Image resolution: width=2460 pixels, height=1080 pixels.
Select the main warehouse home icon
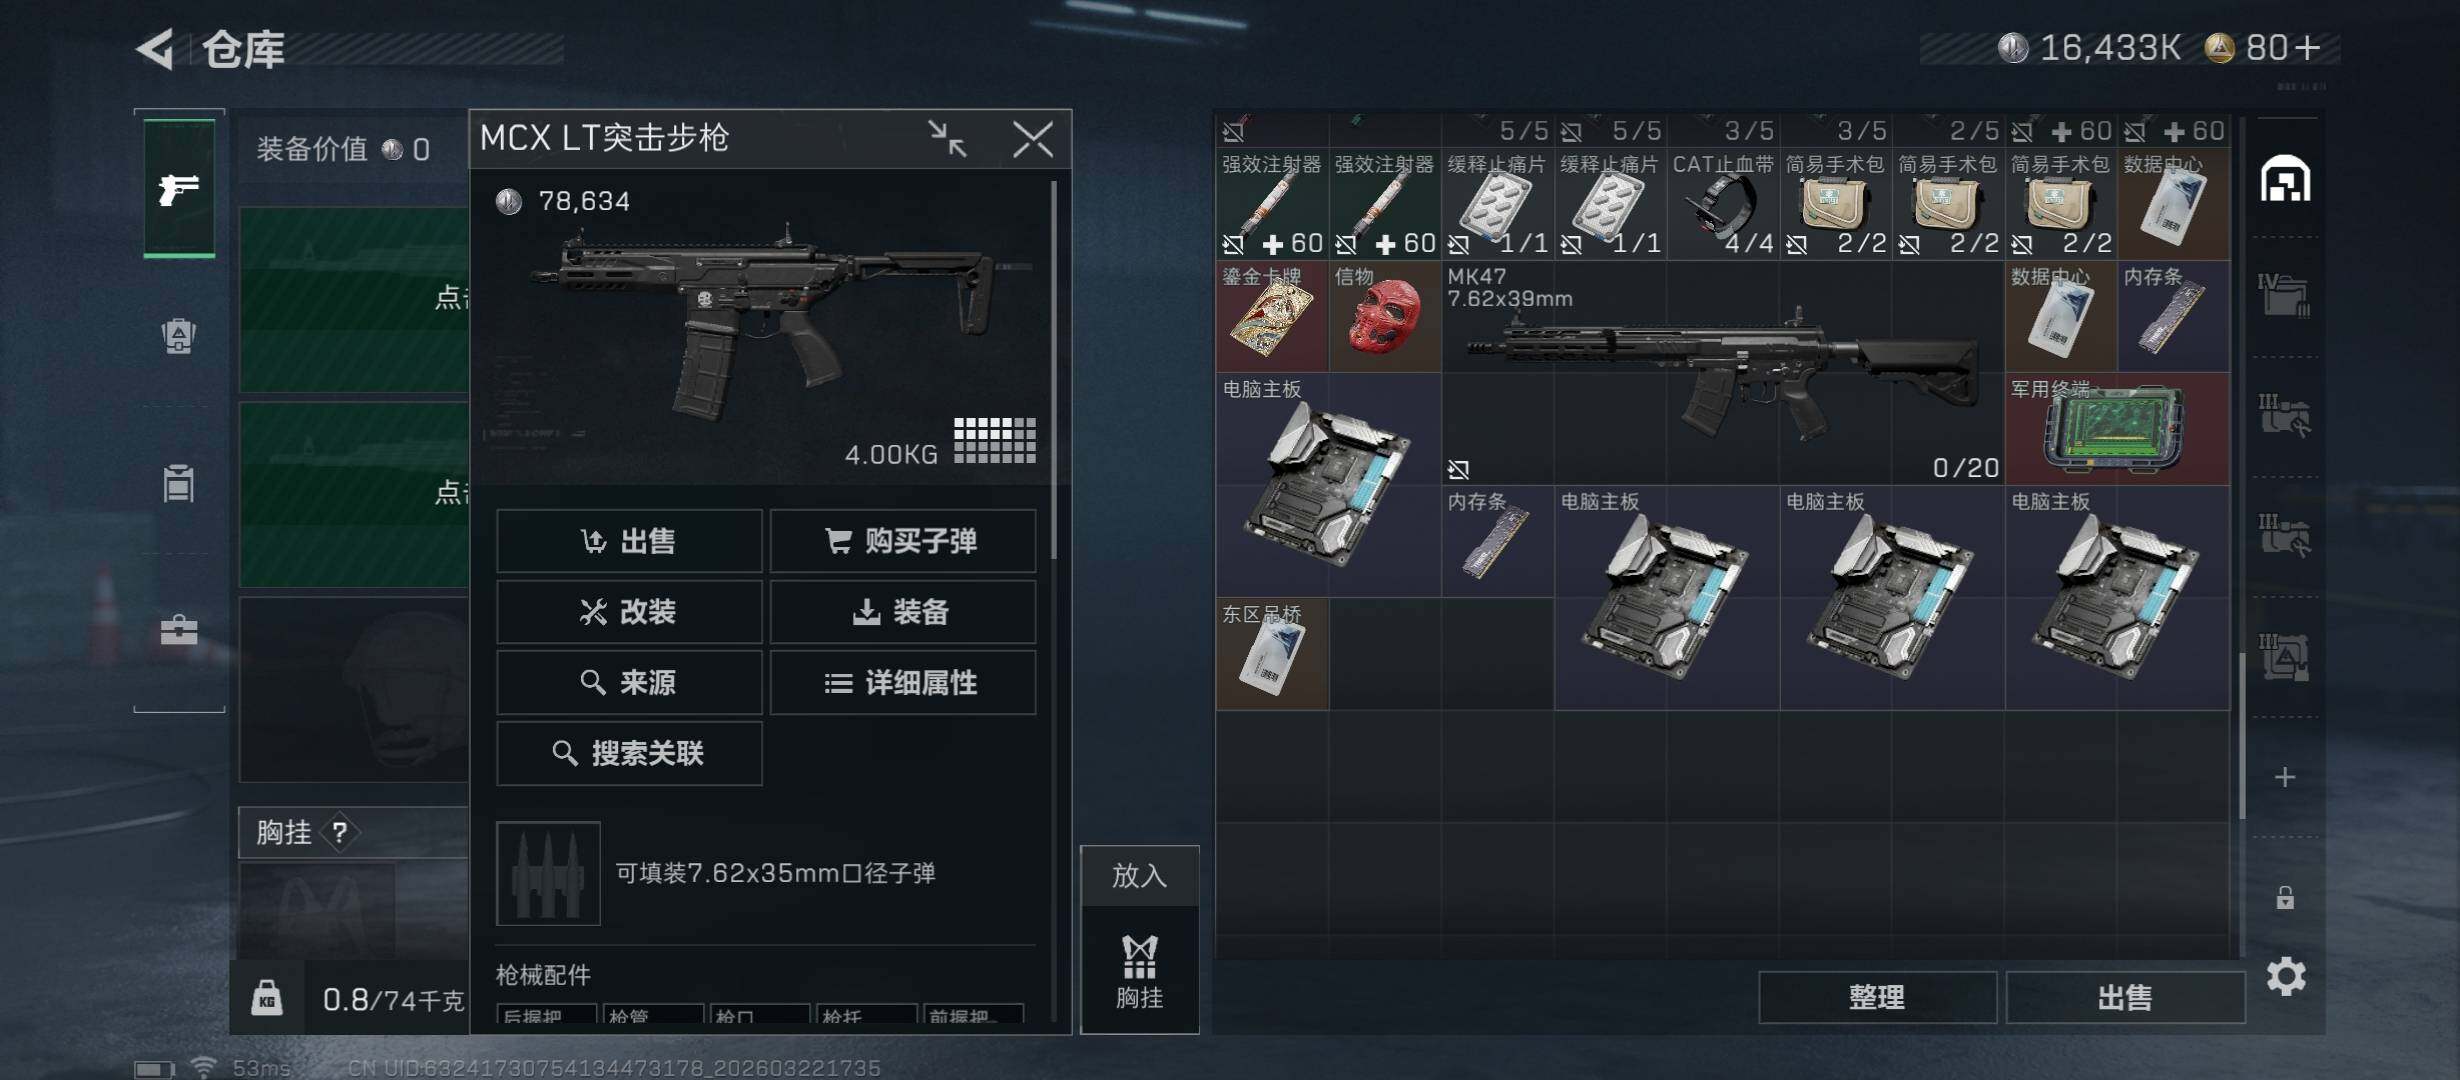click(x=2286, y=178)
